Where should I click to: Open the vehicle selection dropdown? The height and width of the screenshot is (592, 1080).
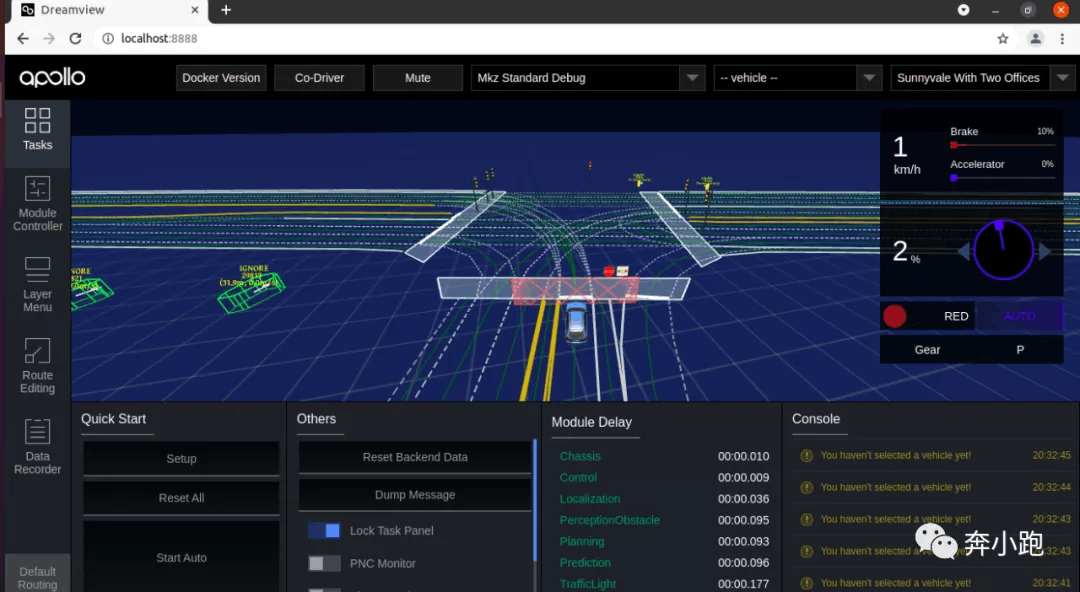click(798, 78)
